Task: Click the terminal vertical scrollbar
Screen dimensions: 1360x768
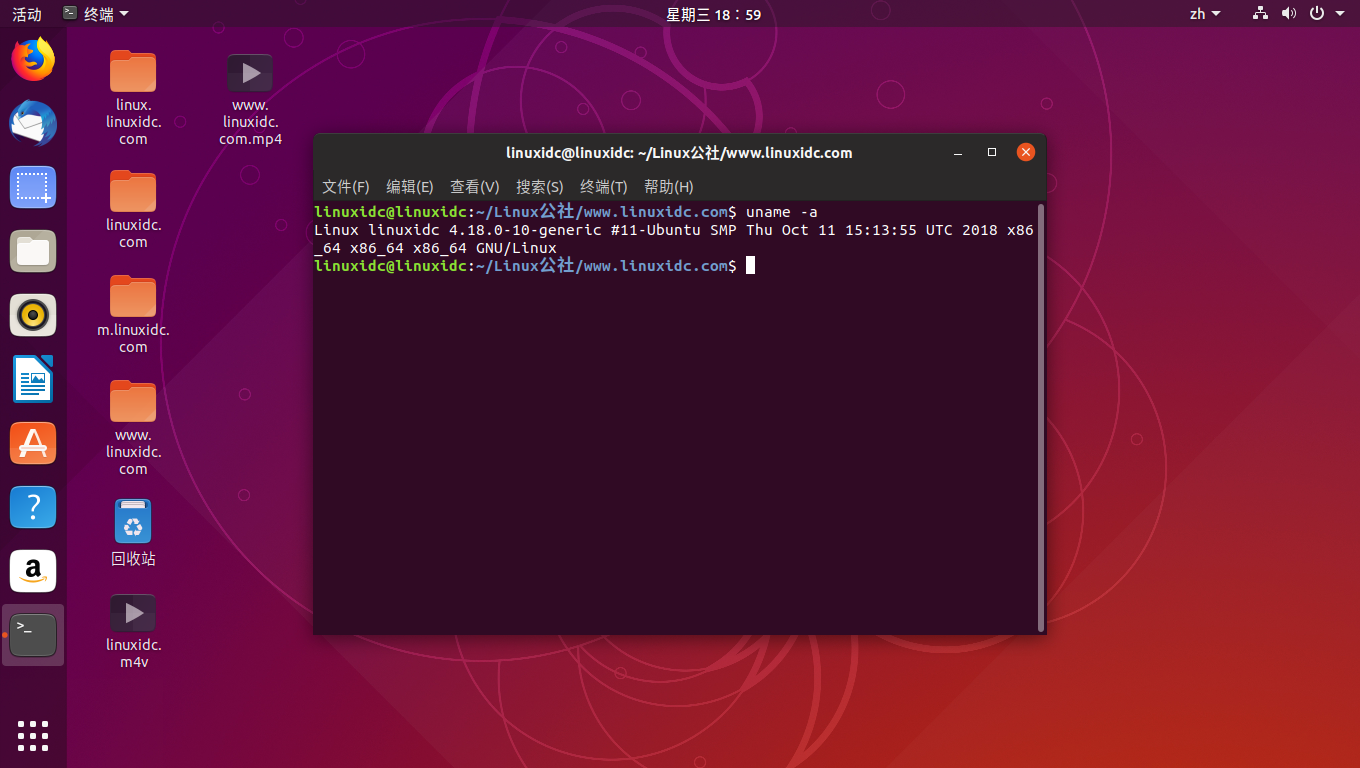Action: pyautogui.click(x=1041, y=418)
